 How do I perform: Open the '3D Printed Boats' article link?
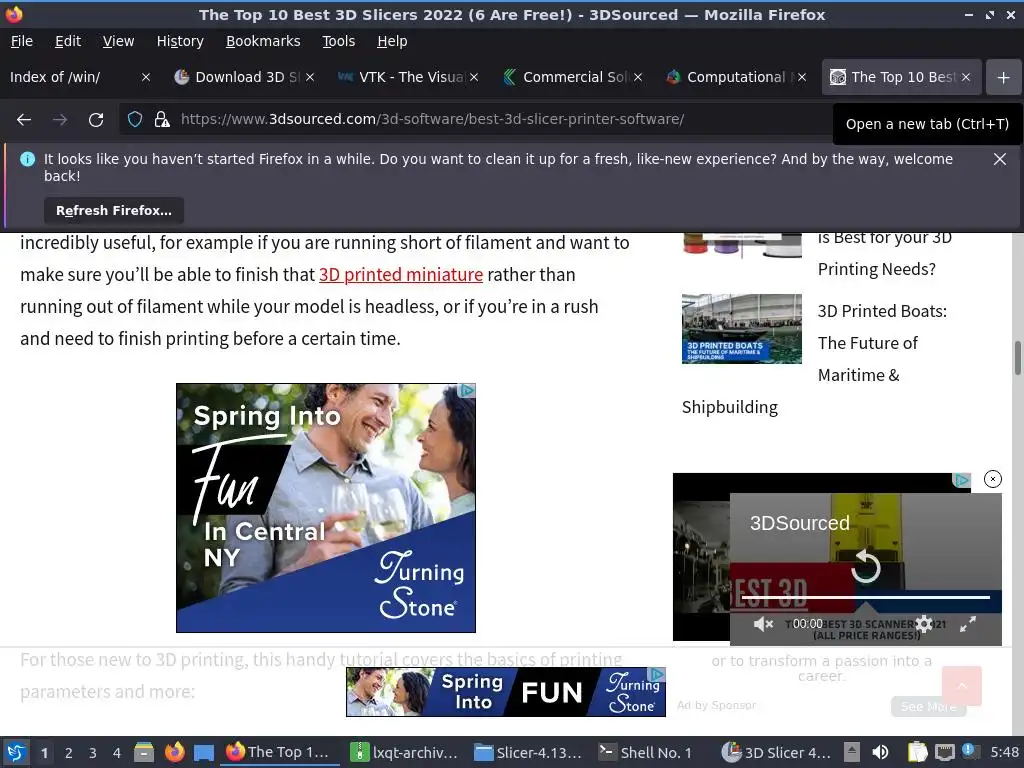[882, 343]
